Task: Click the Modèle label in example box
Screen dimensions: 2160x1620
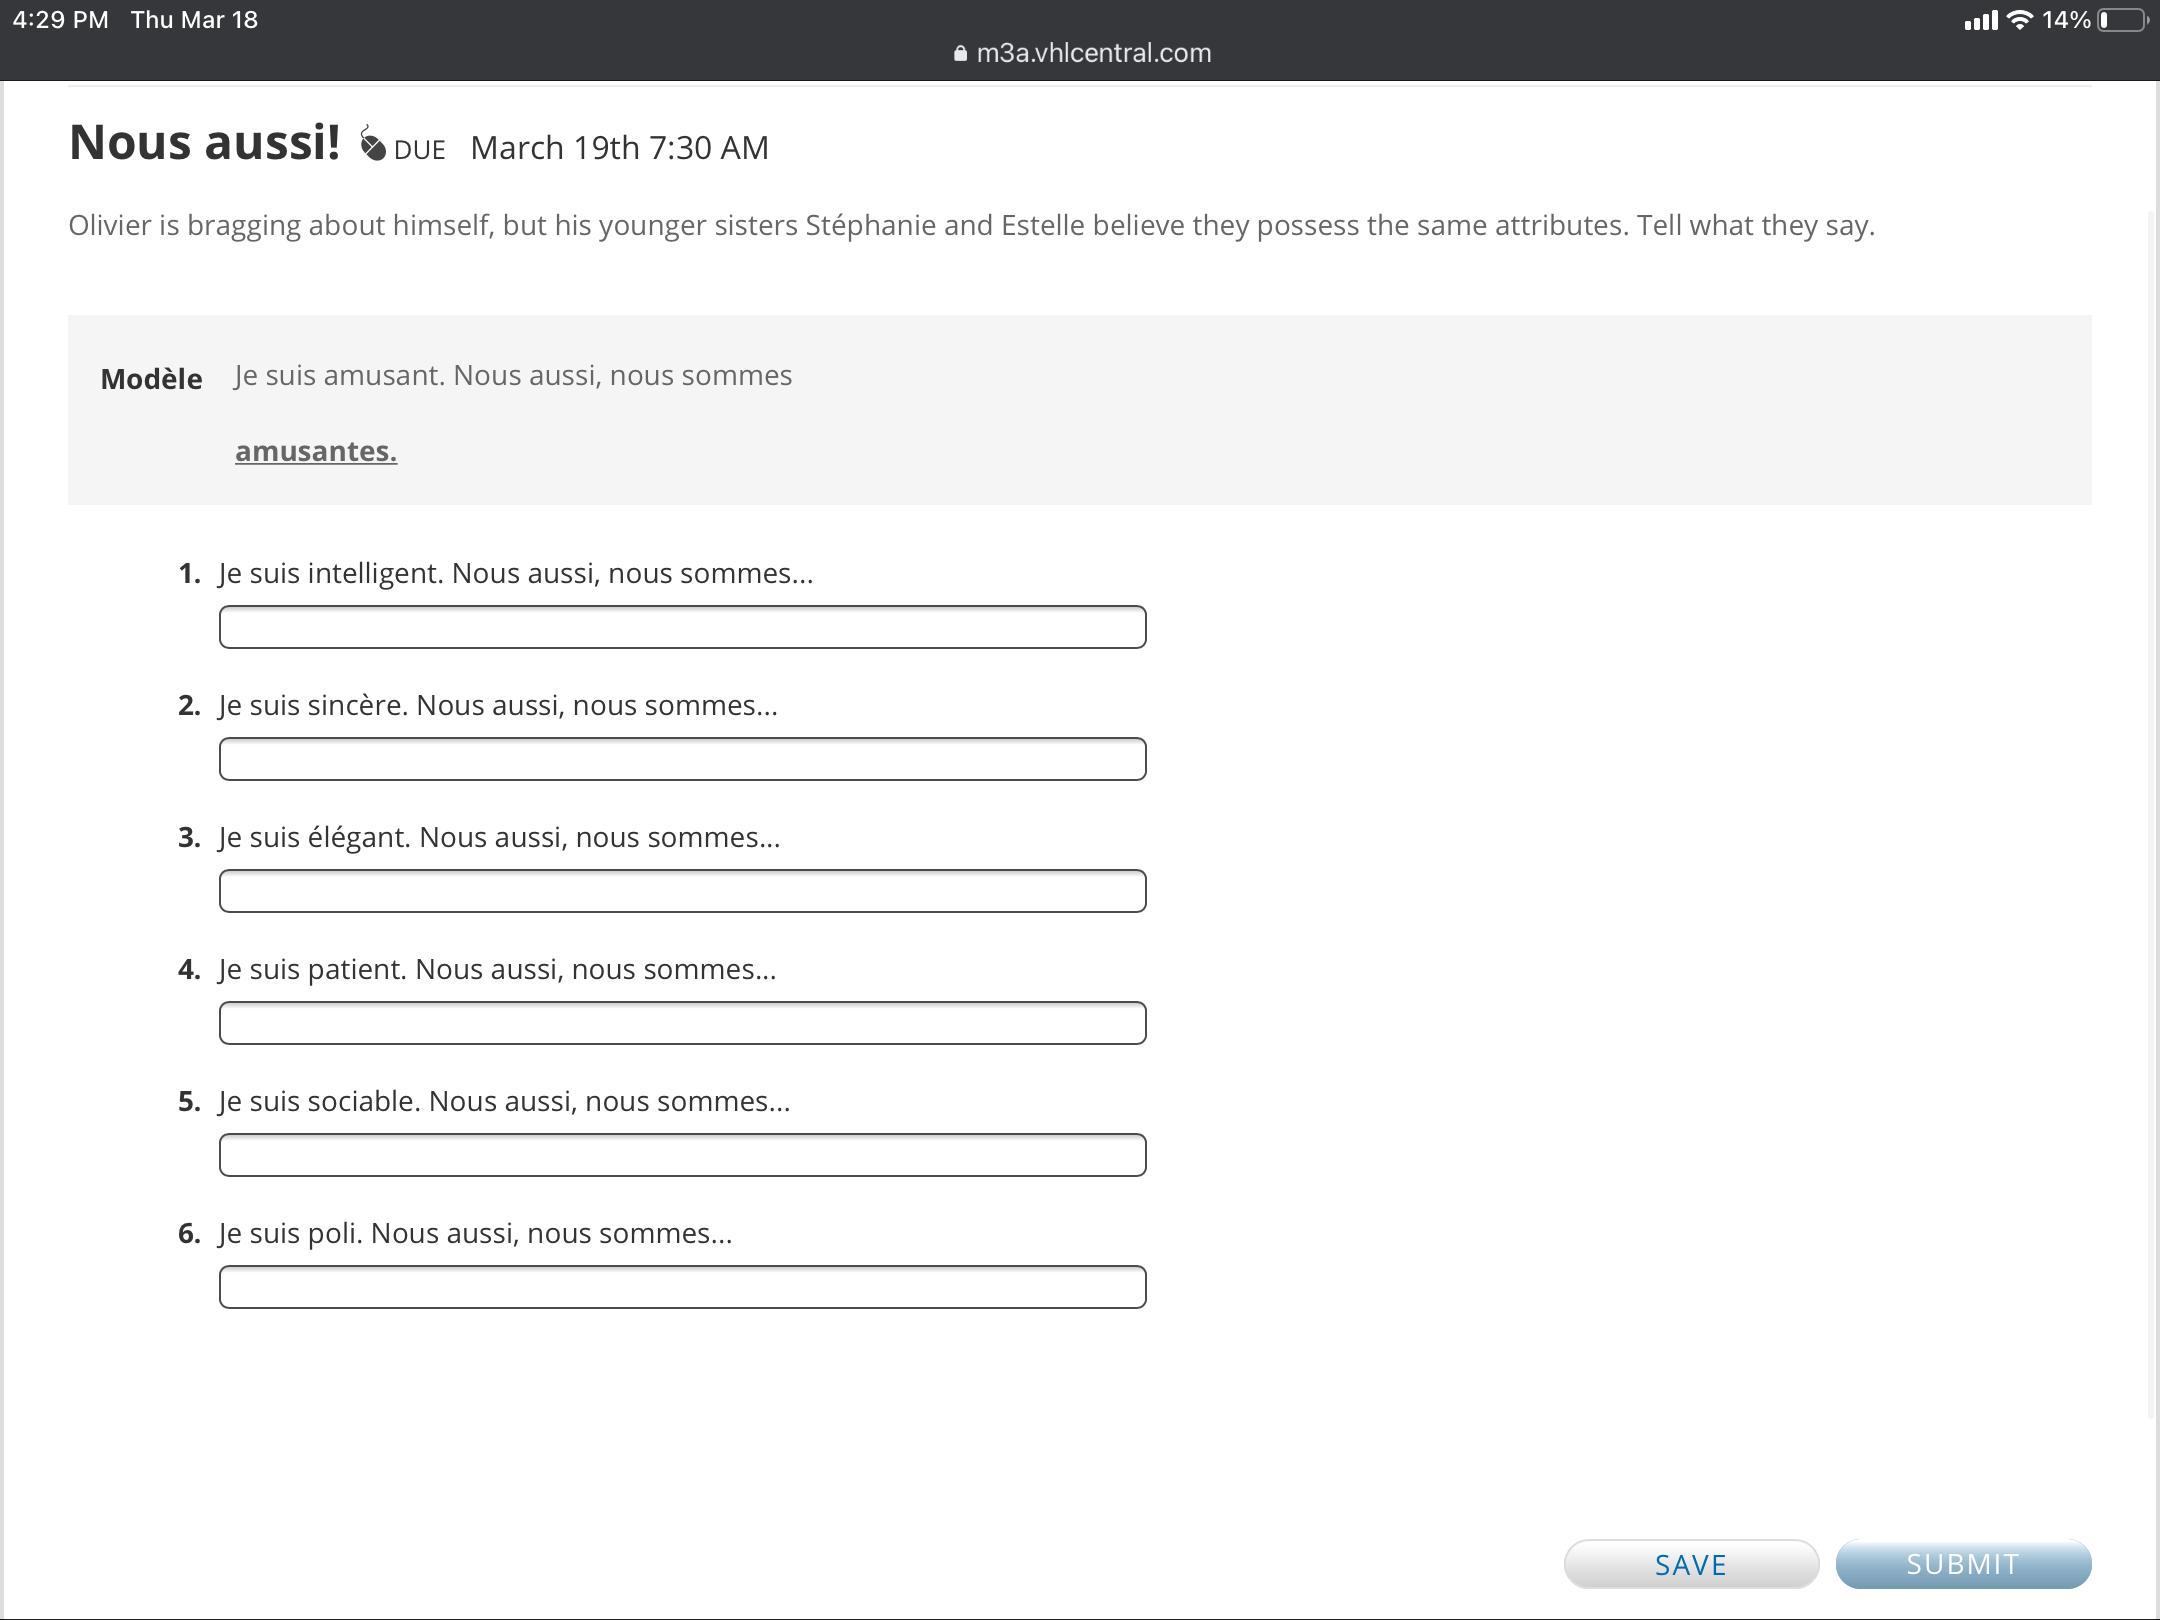Action: (151, 379)
